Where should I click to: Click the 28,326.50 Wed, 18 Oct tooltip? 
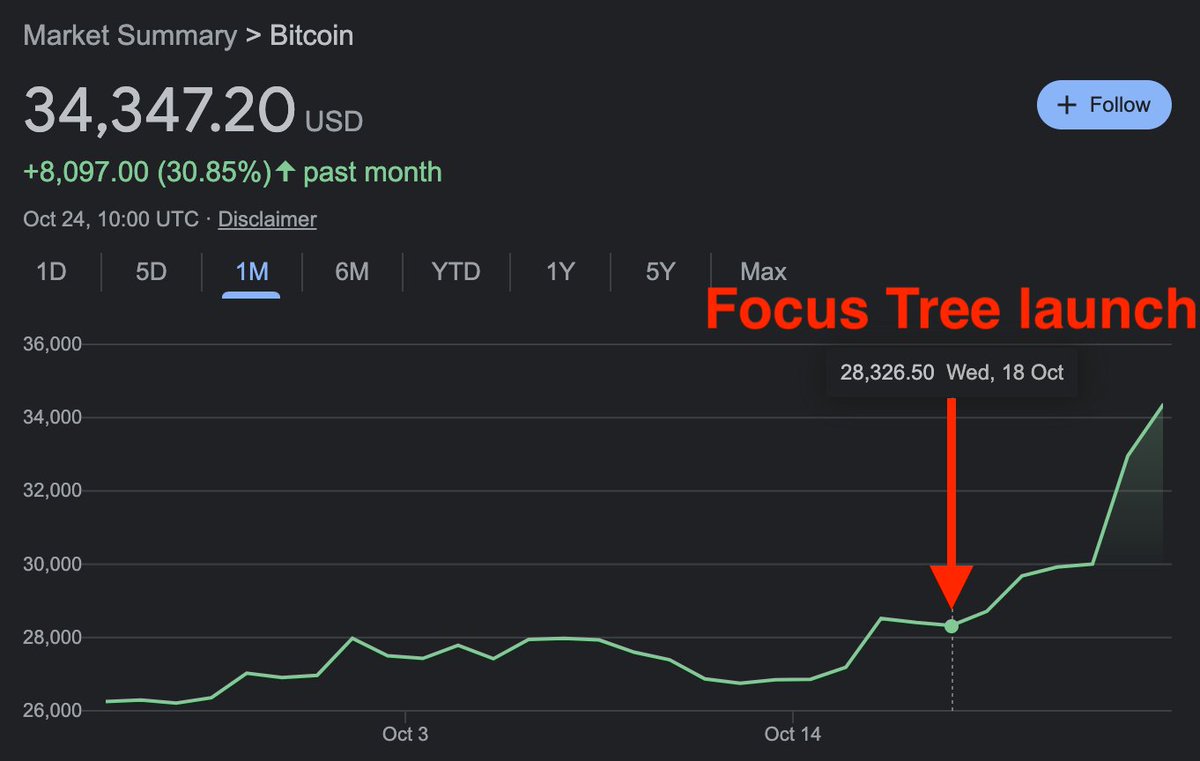pyautogui.click(x=951, y=373)
